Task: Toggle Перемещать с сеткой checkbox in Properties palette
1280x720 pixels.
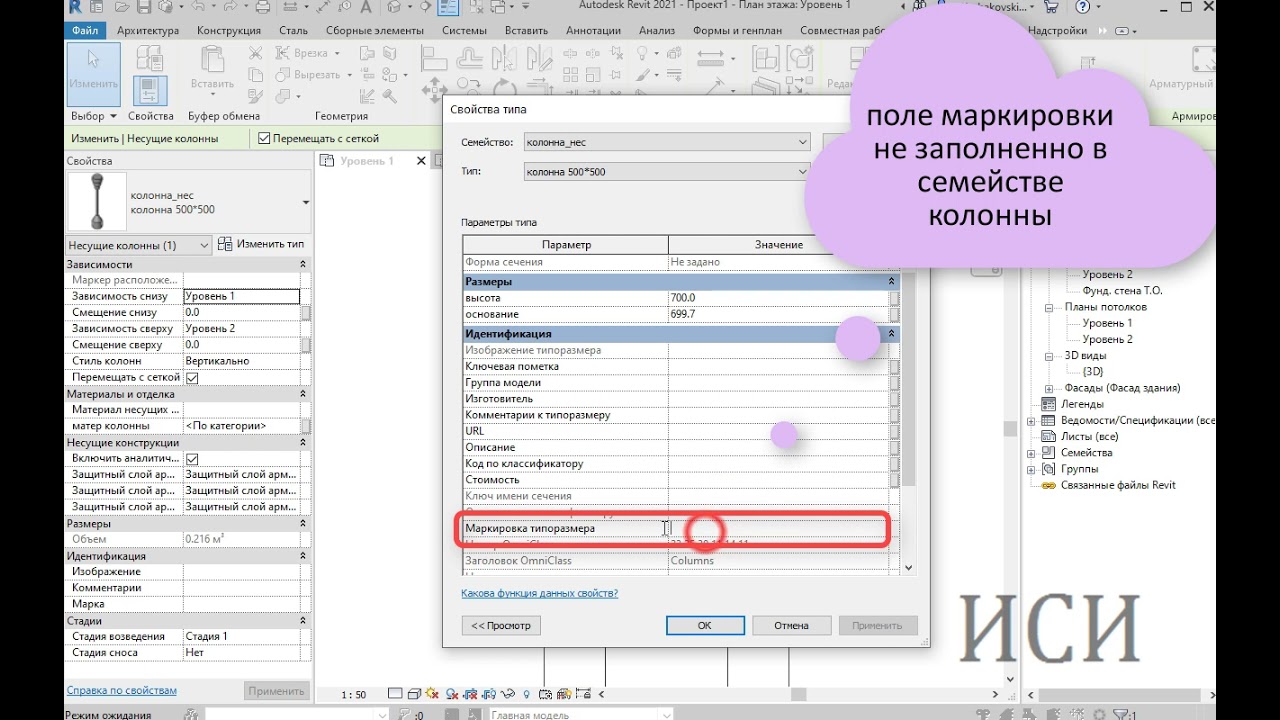Action: pyautogui.click(x=192, y=378)
